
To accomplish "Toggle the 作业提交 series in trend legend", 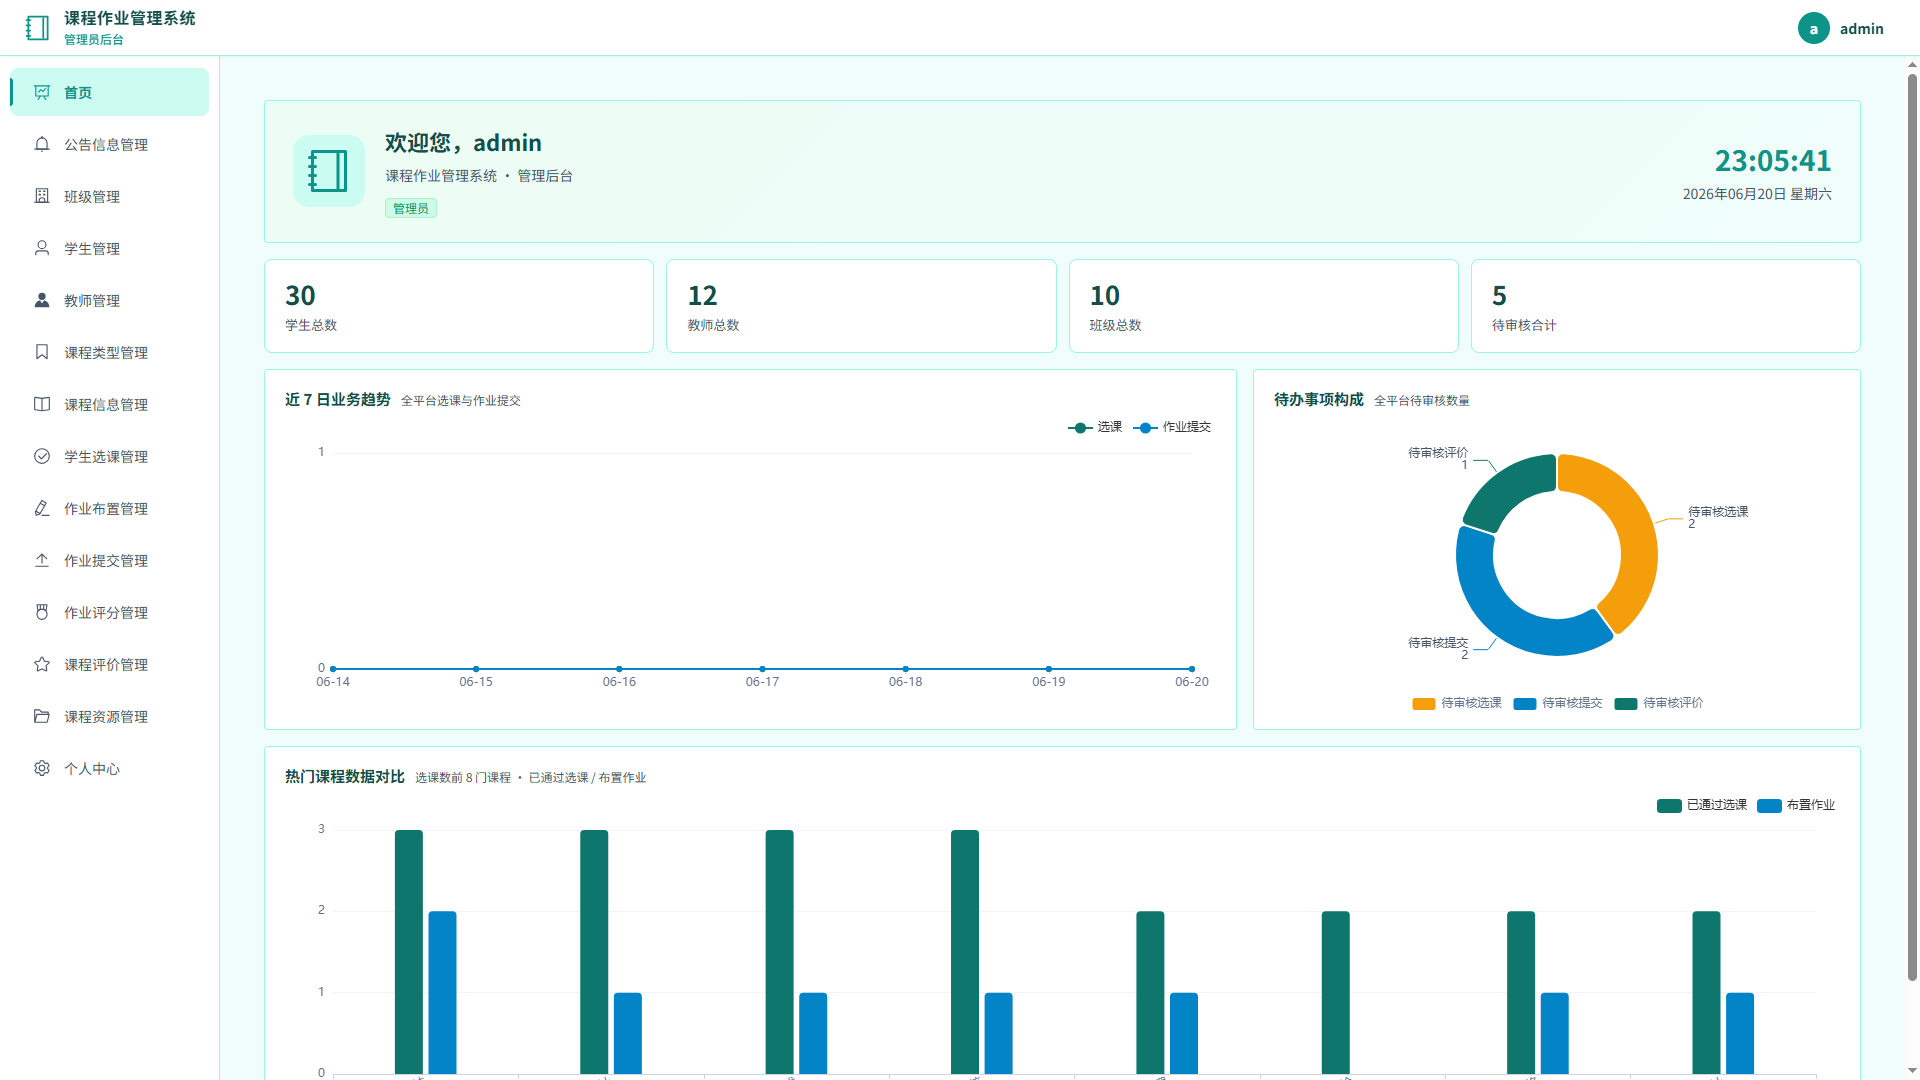I will [1172, 427].
